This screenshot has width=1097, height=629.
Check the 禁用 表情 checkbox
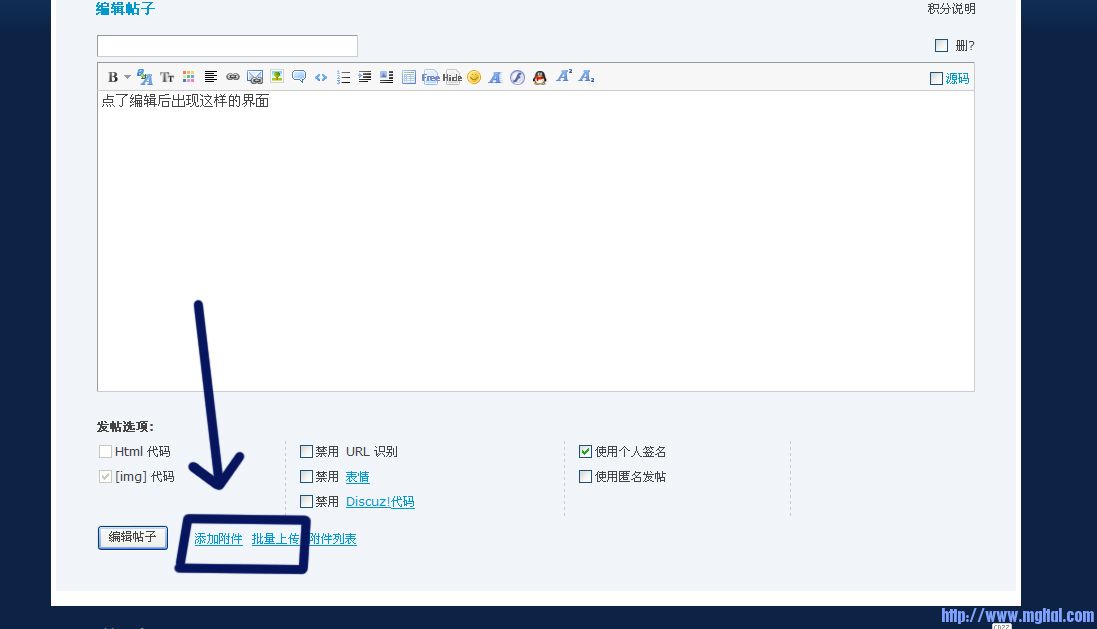[306, 476]
